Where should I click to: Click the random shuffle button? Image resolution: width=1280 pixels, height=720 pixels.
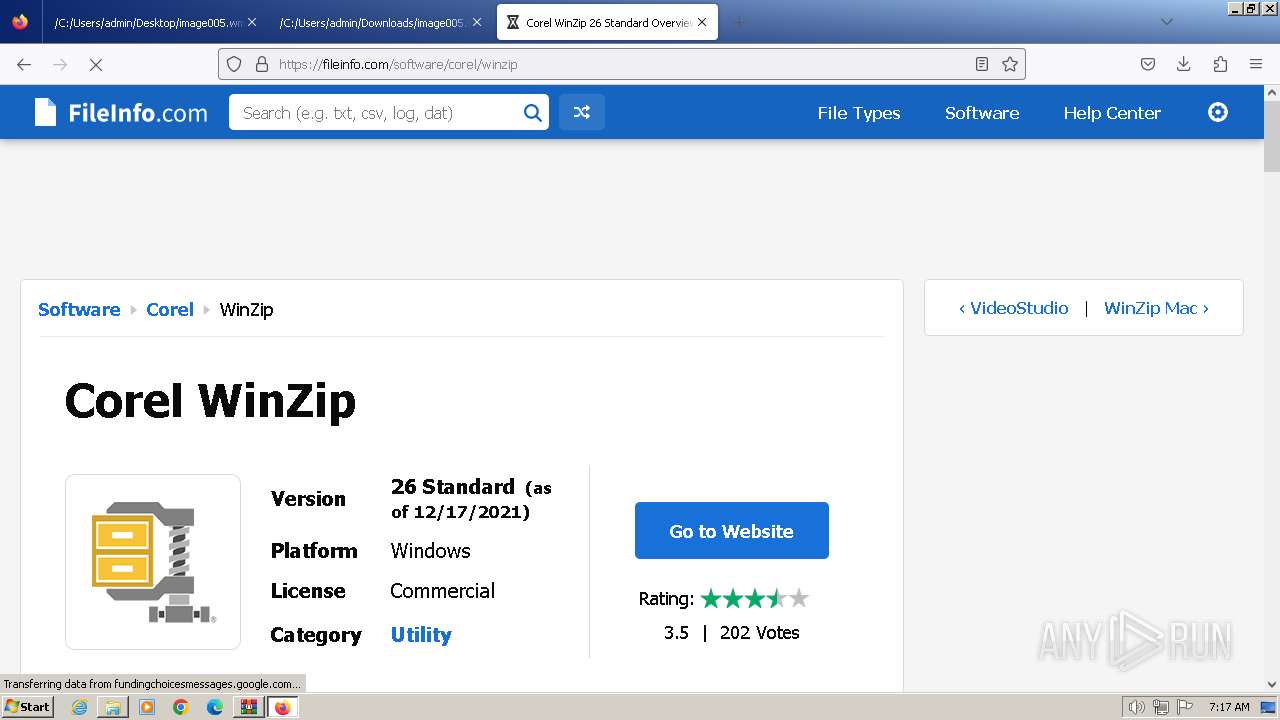click(x=582, y=113)
